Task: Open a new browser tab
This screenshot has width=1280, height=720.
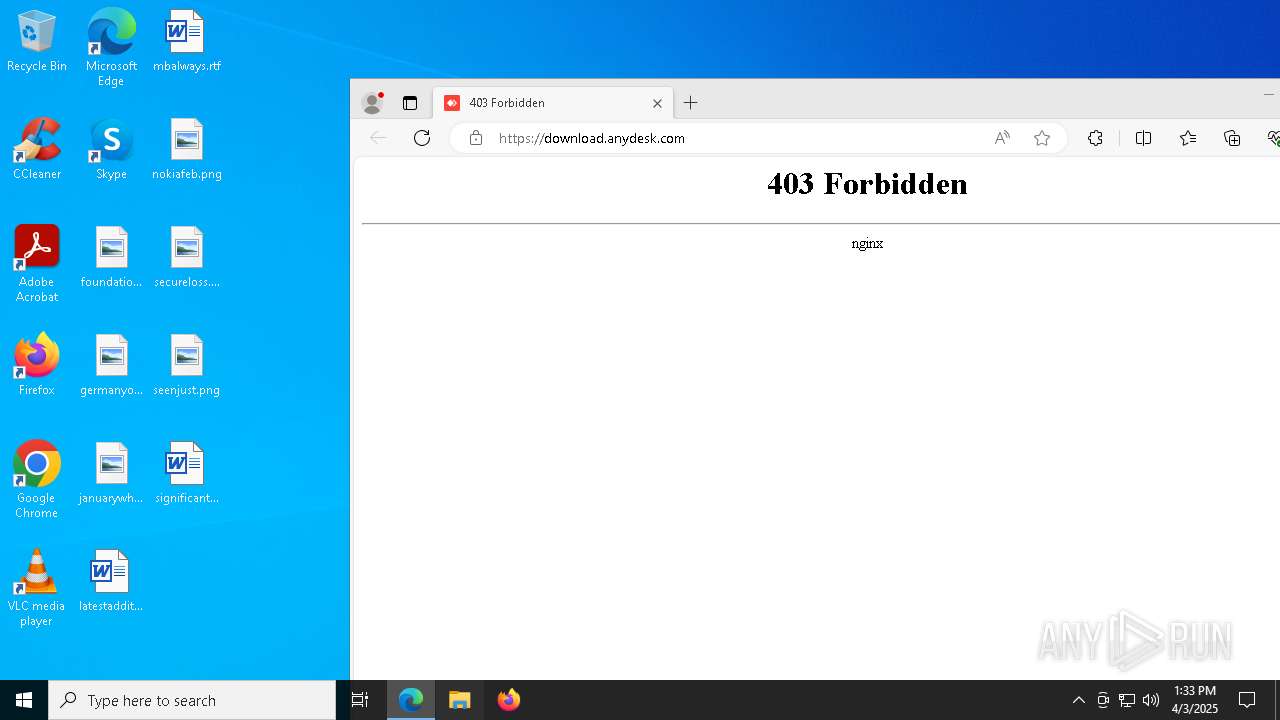Action: point(691,103)
